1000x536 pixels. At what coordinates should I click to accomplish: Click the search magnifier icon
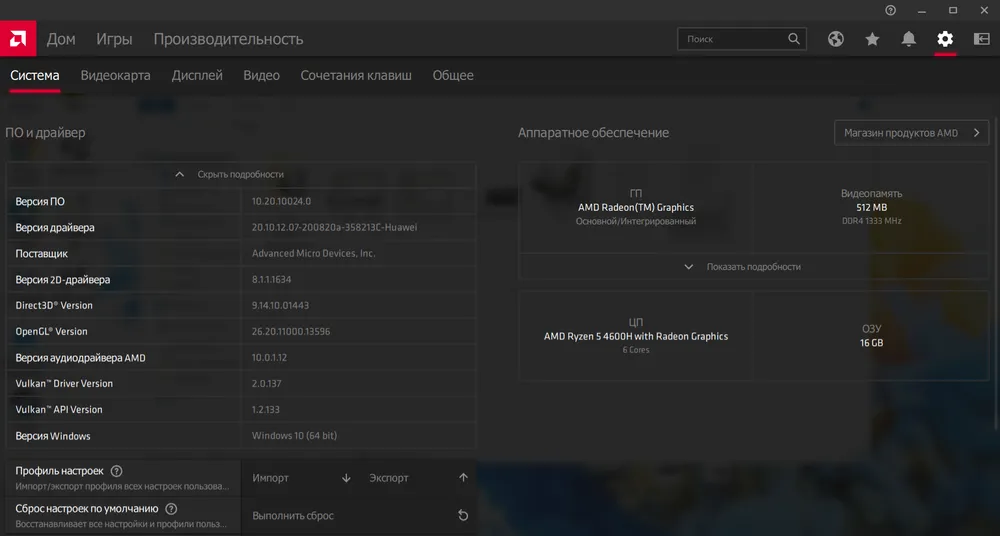[795, 39]
